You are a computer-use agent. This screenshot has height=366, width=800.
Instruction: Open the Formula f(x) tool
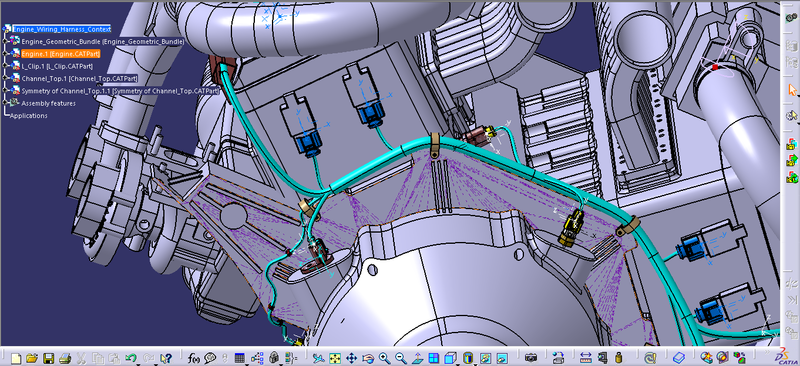pos(194,358)
